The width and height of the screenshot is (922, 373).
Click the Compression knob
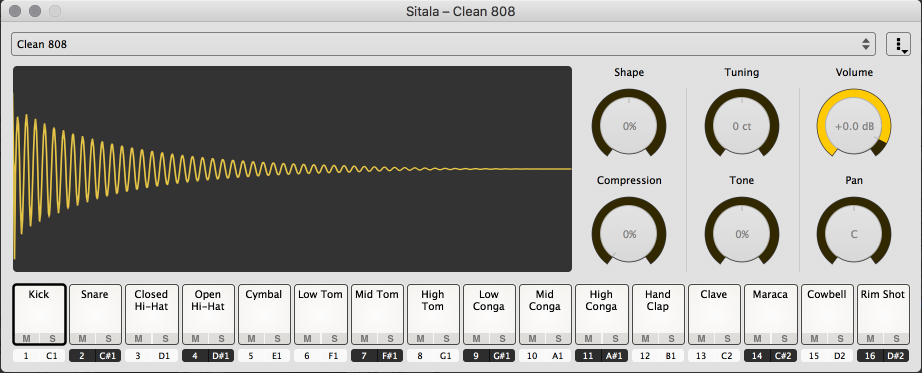point(629,234)
